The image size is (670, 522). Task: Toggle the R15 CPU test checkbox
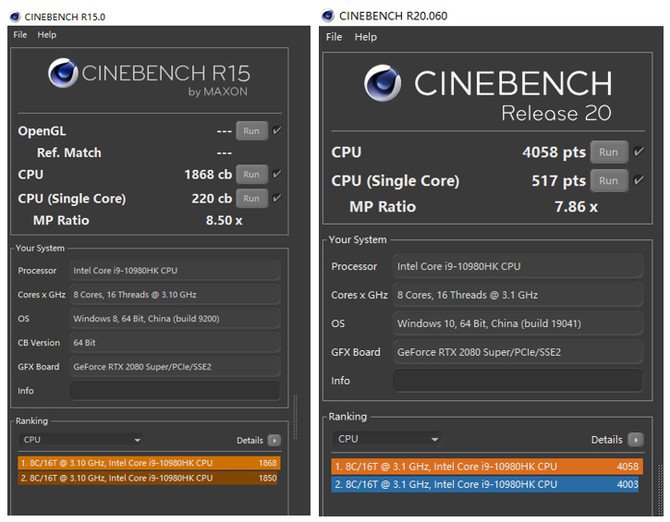click(x=277, y=174)
